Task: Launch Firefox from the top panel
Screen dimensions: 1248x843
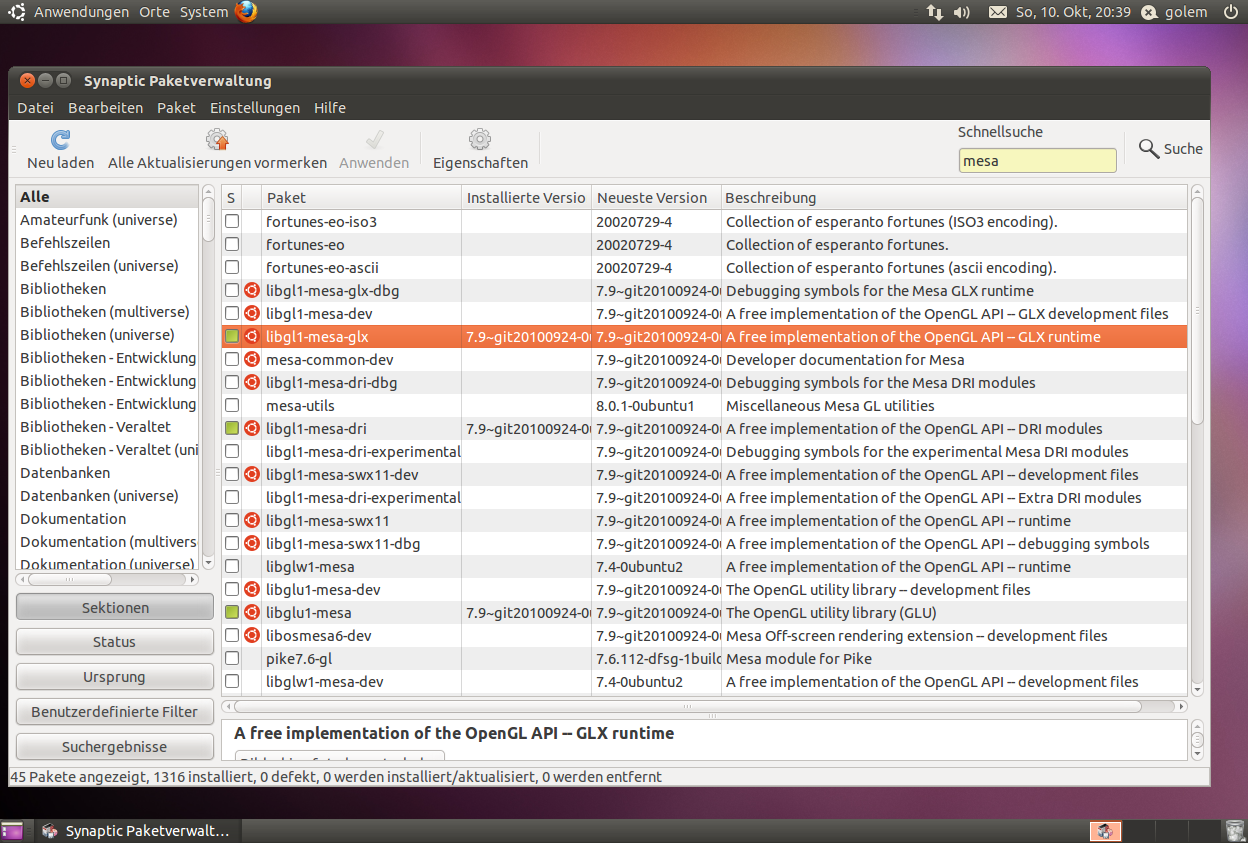Action: (x=246, y=12)
